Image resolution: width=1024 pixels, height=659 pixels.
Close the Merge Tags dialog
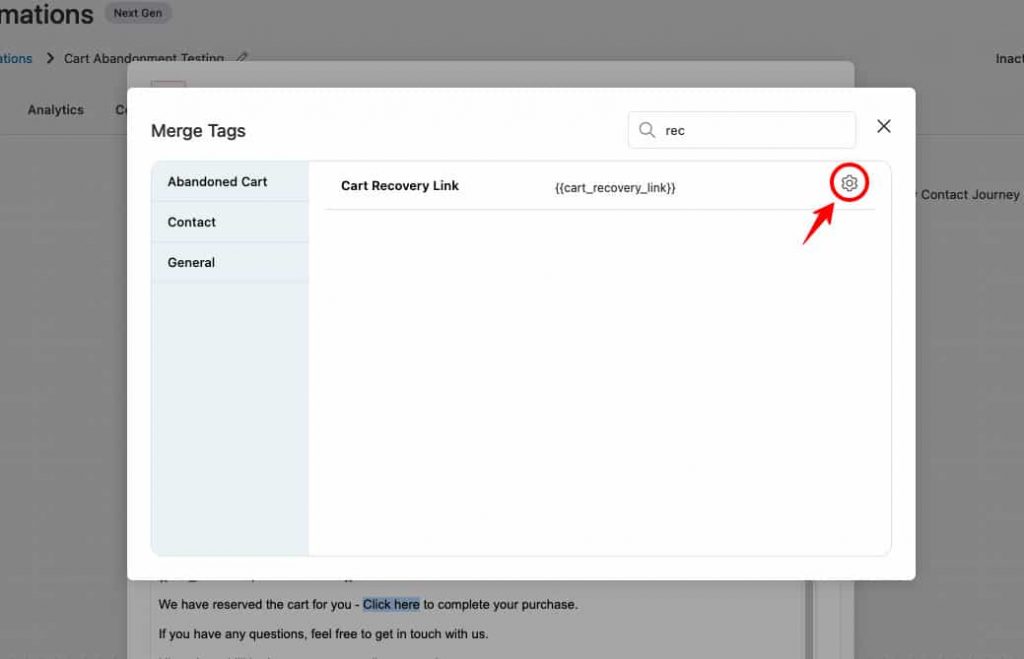tap(884, 126)
